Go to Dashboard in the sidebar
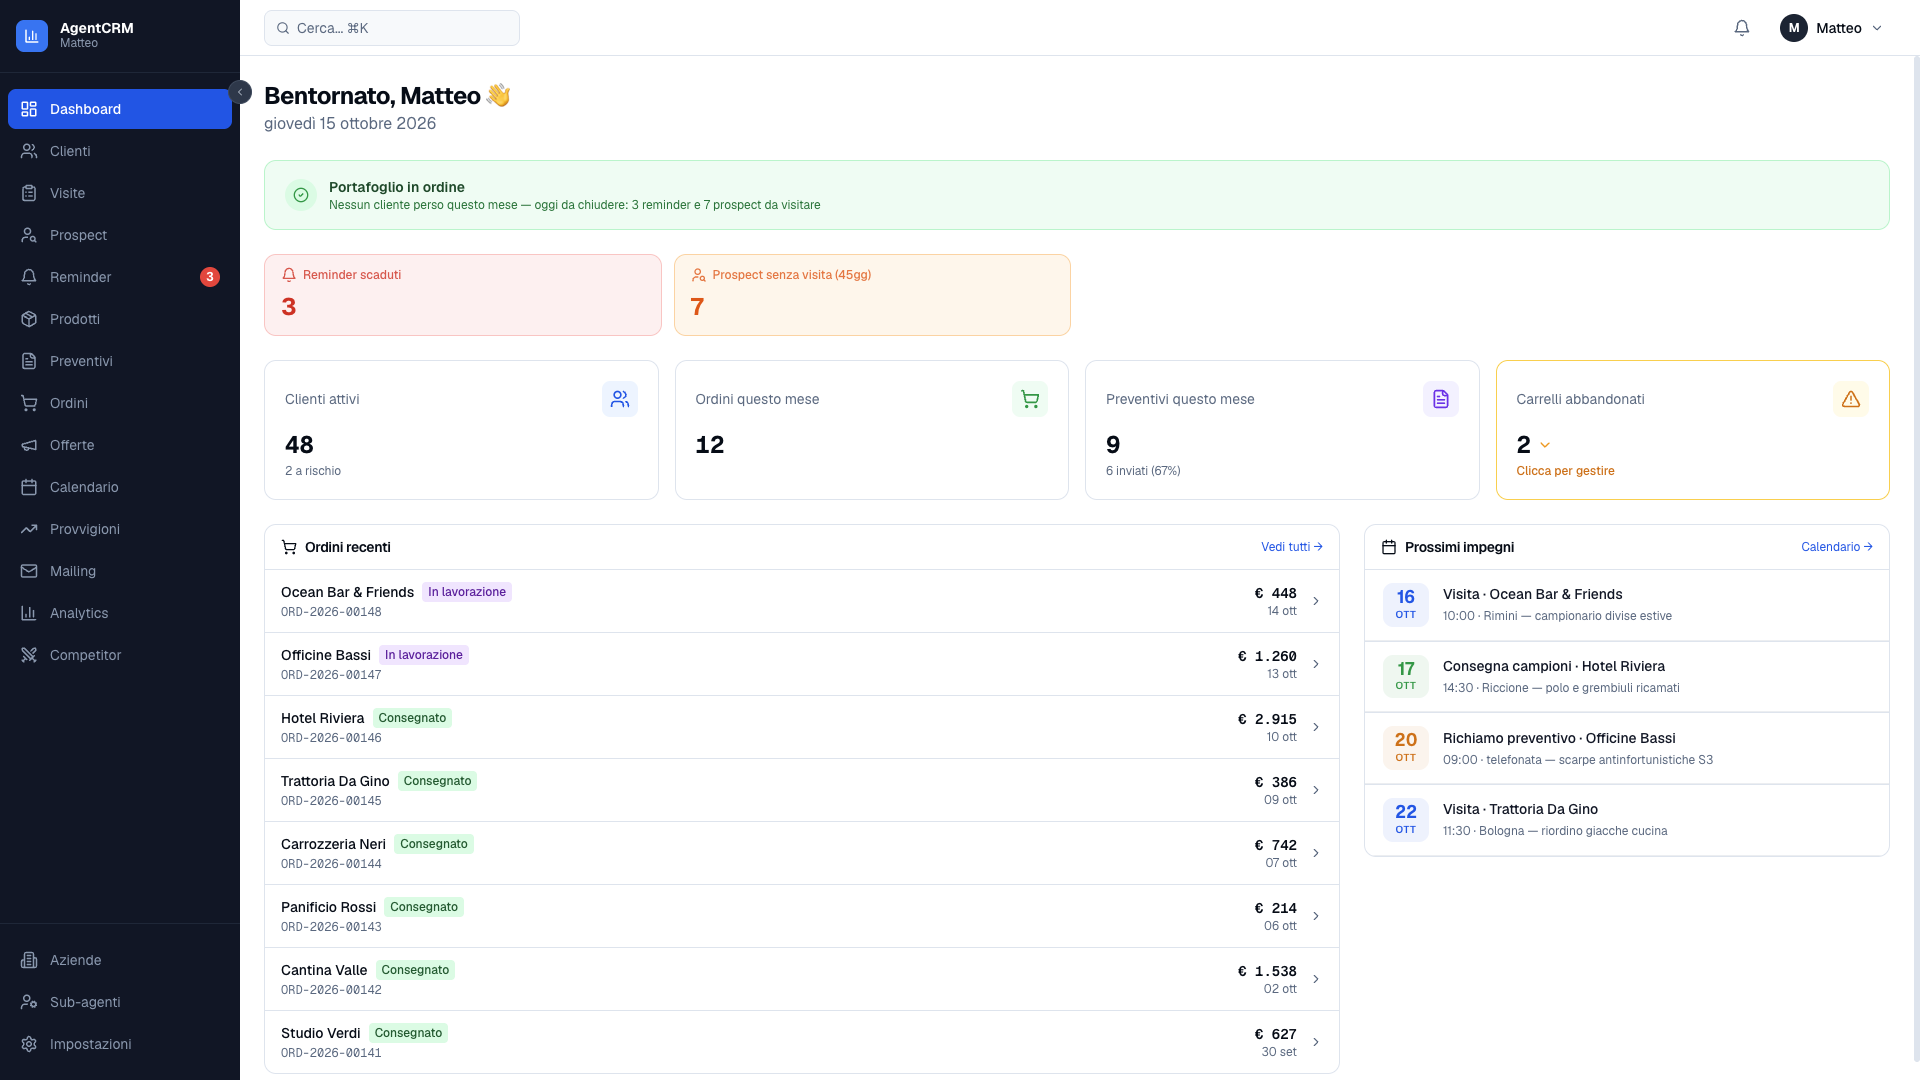This screenshot has width=1920, height=1080. pos(120,109)
